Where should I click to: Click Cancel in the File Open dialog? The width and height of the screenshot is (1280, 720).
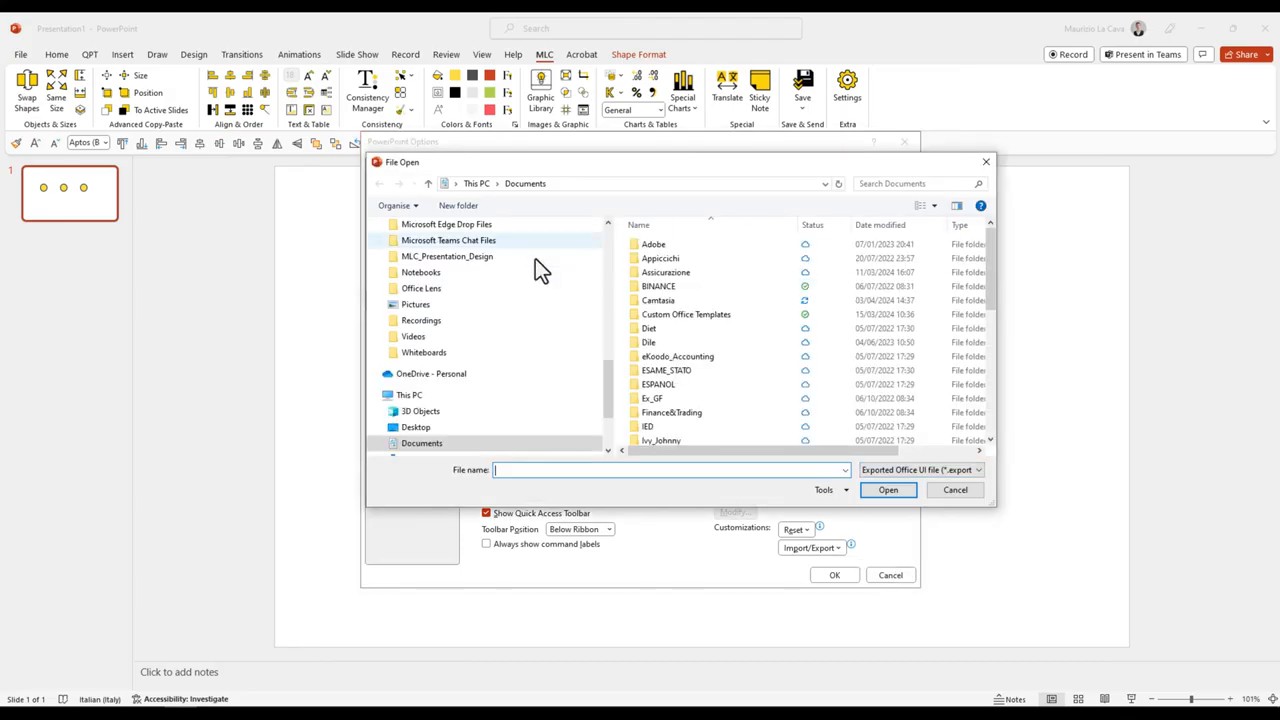[955, 490]
